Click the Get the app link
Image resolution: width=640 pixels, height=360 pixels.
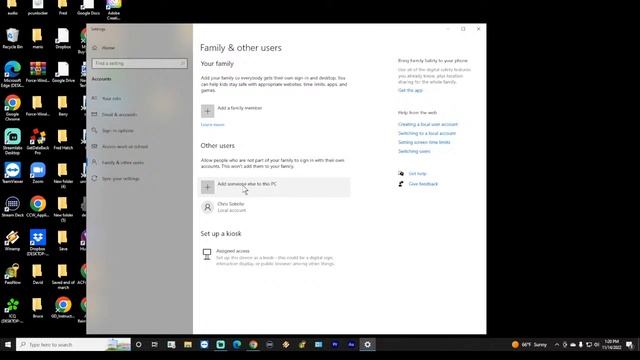point(410,90)
